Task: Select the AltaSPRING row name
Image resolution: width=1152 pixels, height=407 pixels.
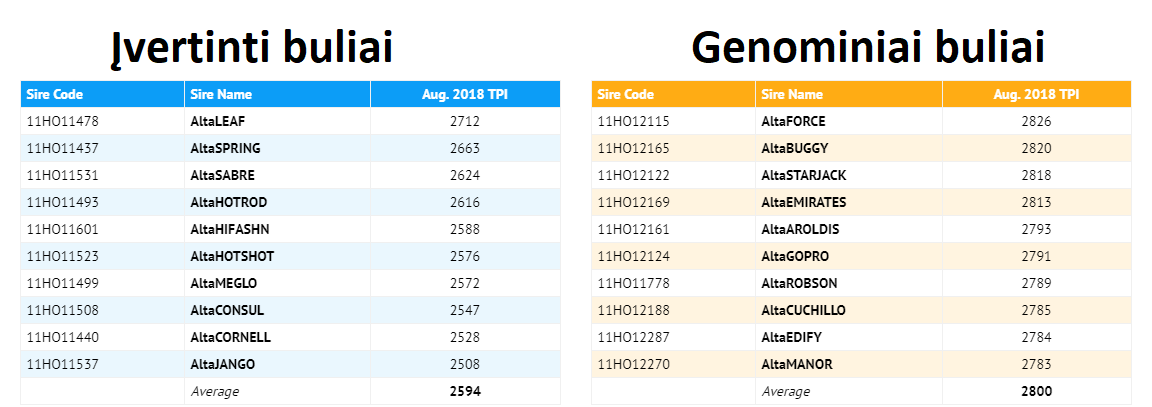Action: (x=225, y=148)
